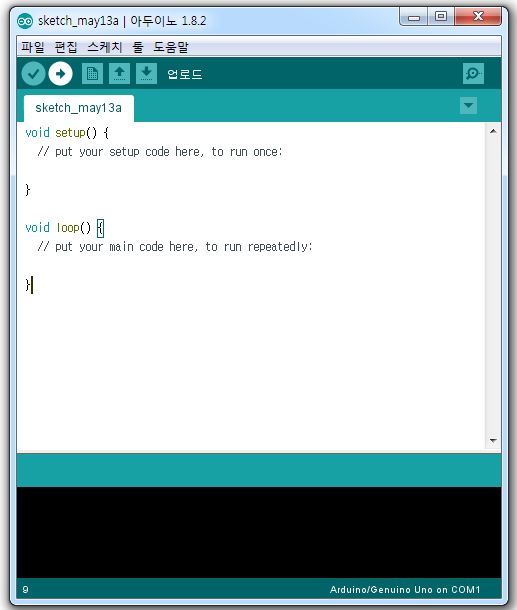Click the editor scrollbar down arrow
The height and width of the screenshot is (610, 517).
tap(493, 441)
